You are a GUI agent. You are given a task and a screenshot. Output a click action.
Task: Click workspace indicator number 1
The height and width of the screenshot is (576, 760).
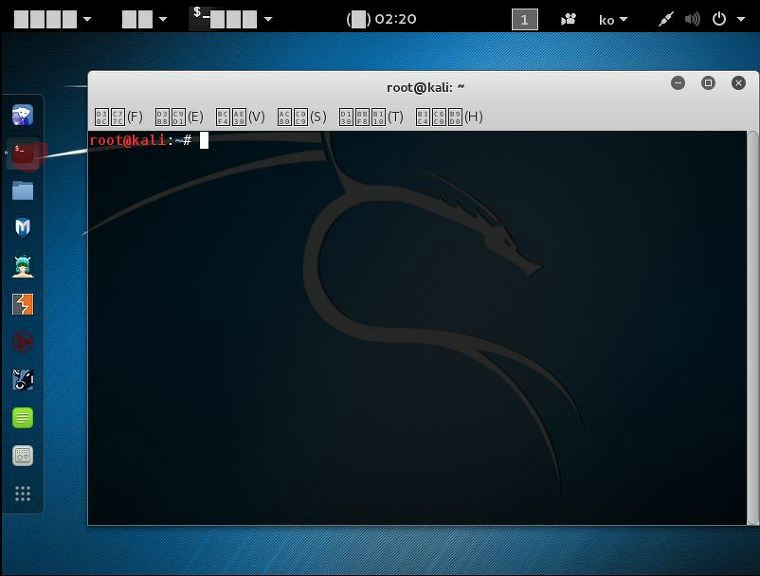tap(524, 19)
